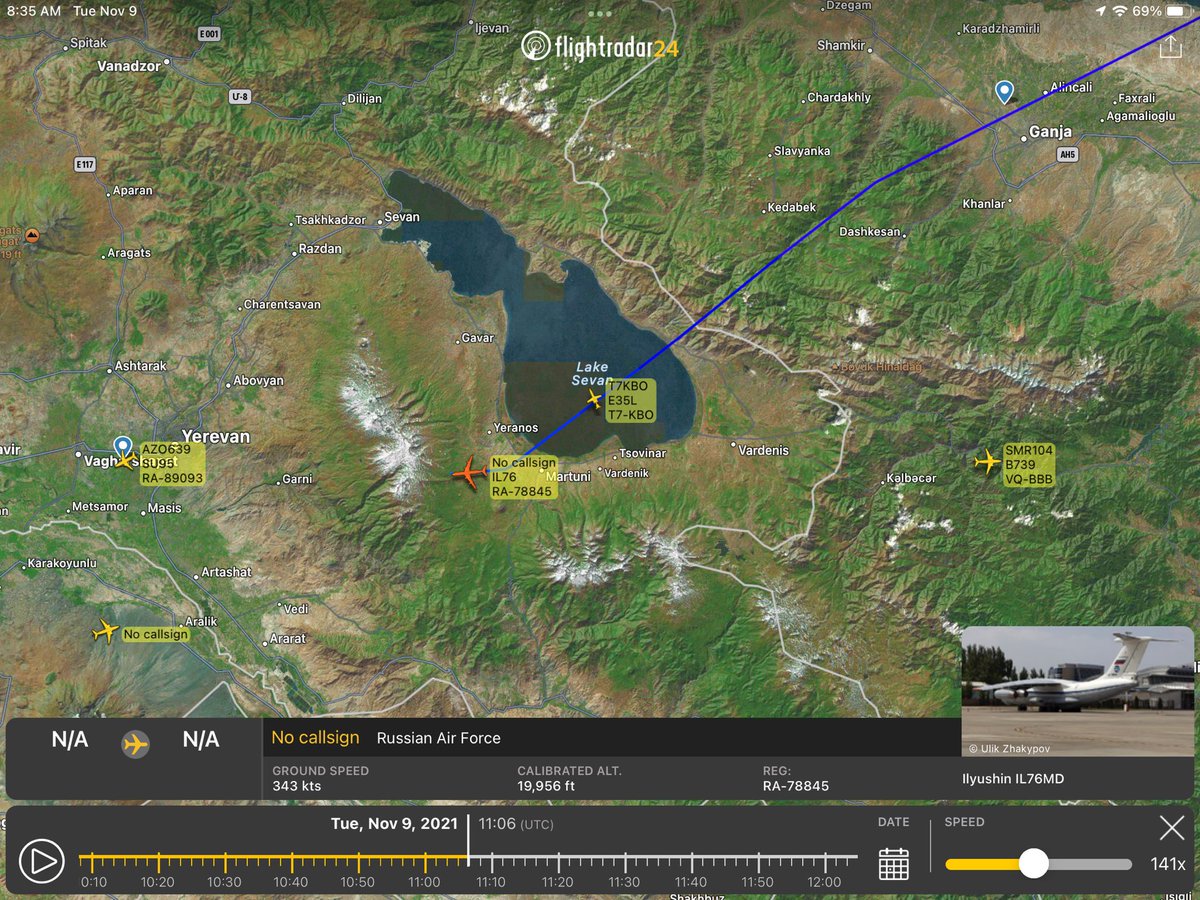The height and width of the screenshot is (900, 1200).
Task: Tap the Wi-Fi icon in status bar
Action: click(1119, 11)
